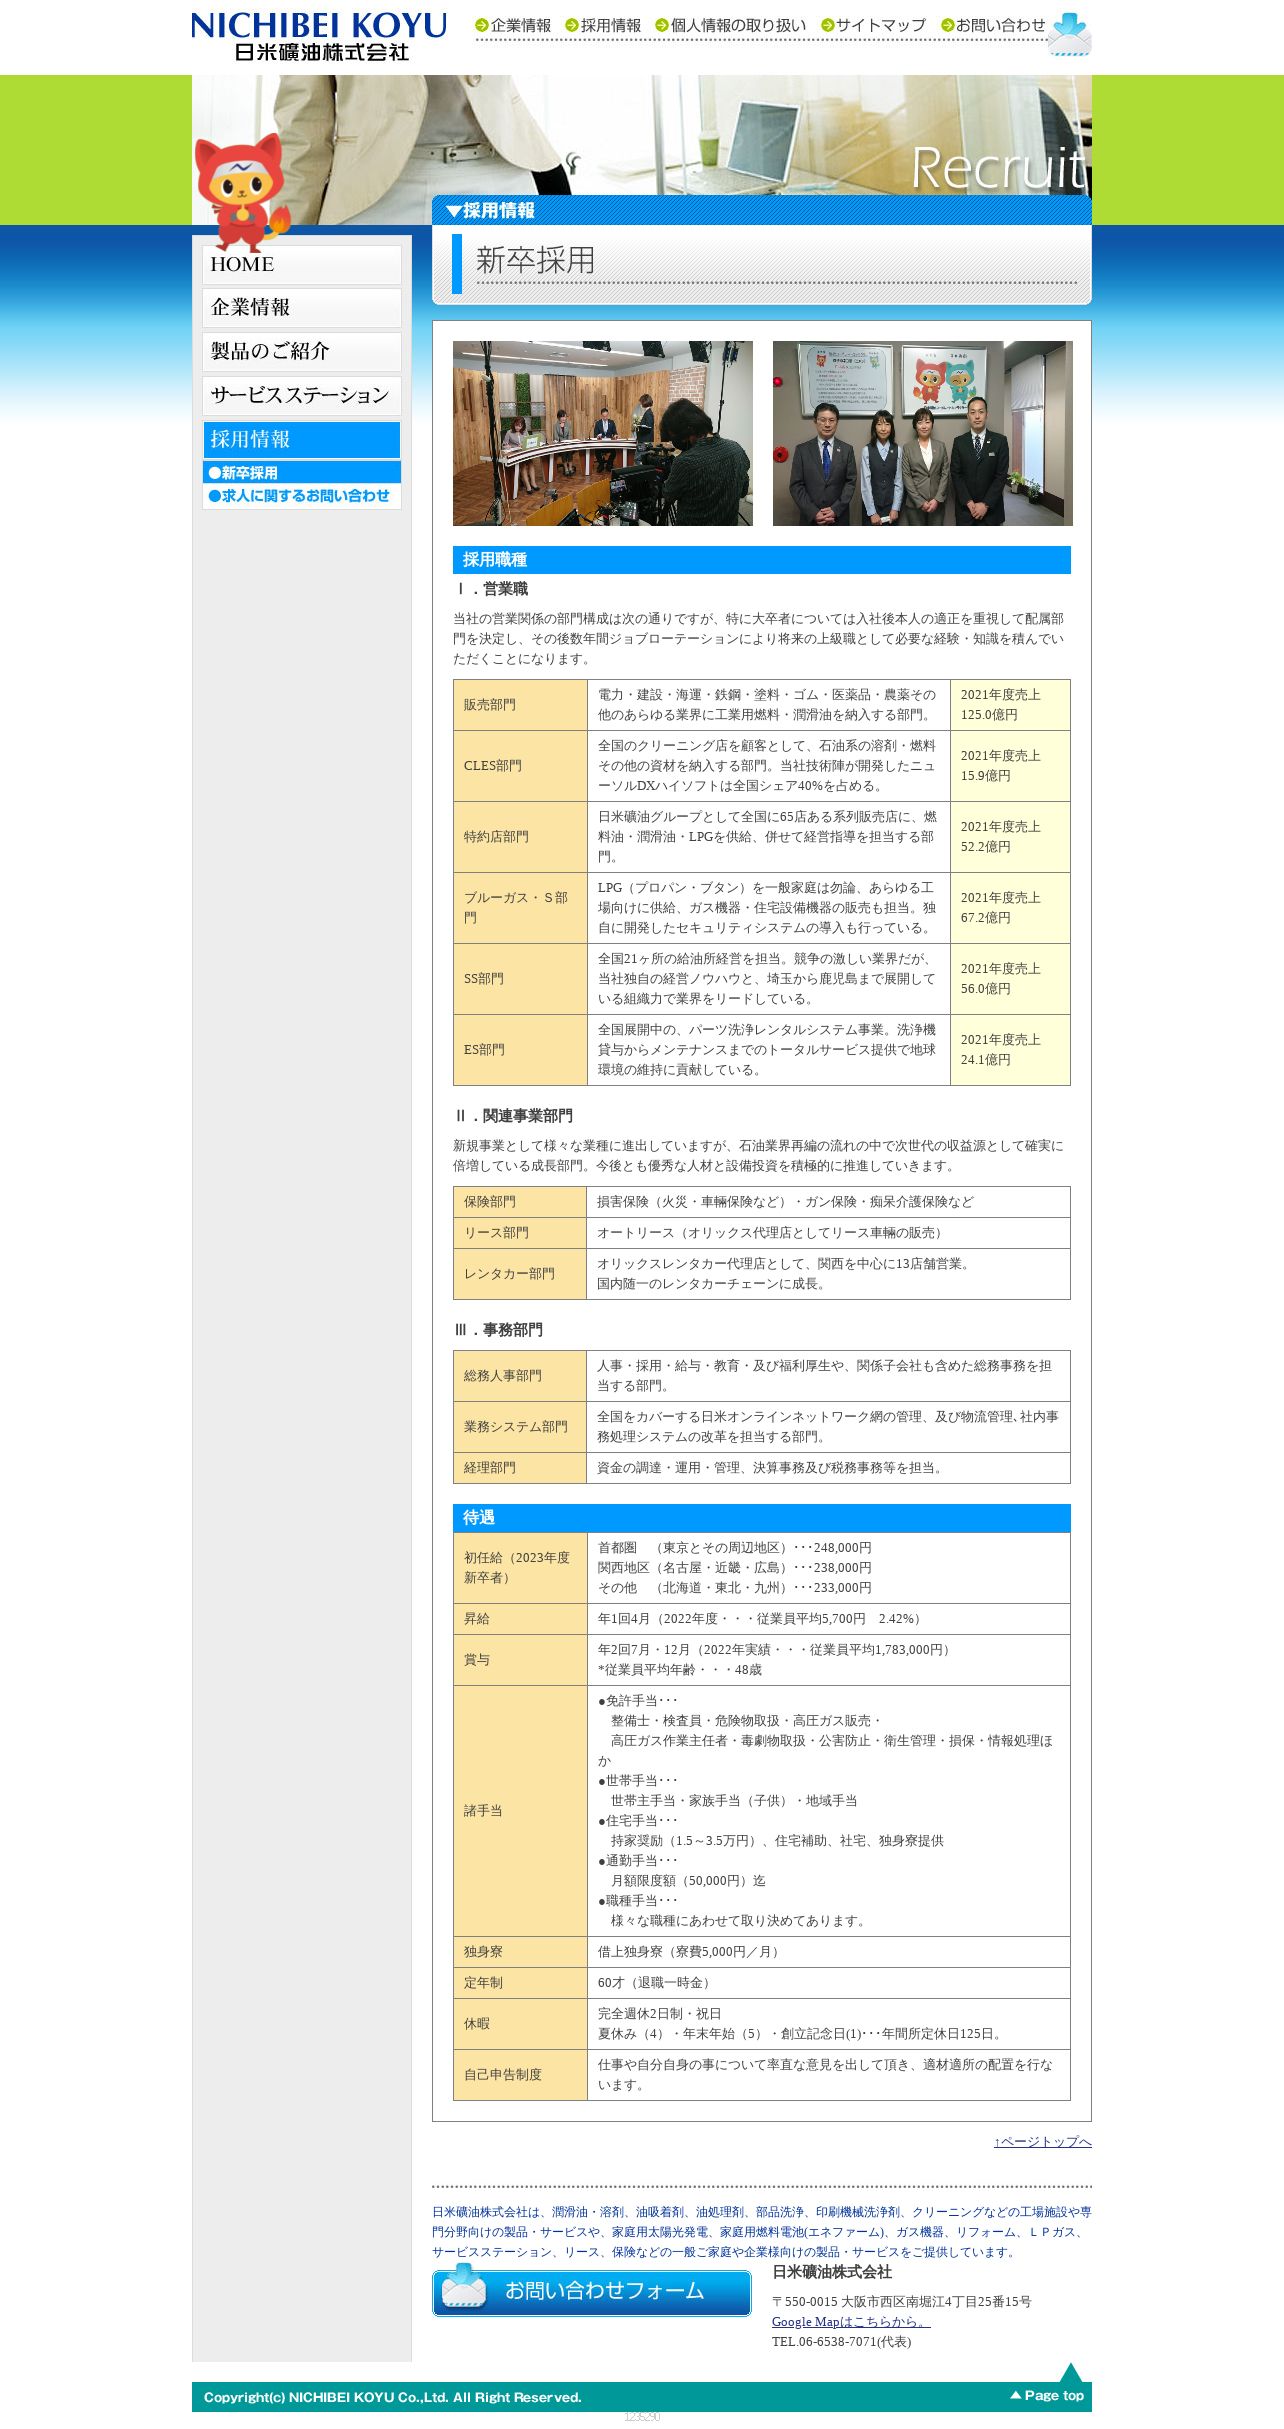Click the 特約店部門 table cell
Screen dimensions: 1284x2429
pyautogui.click(x=520, y=837)
